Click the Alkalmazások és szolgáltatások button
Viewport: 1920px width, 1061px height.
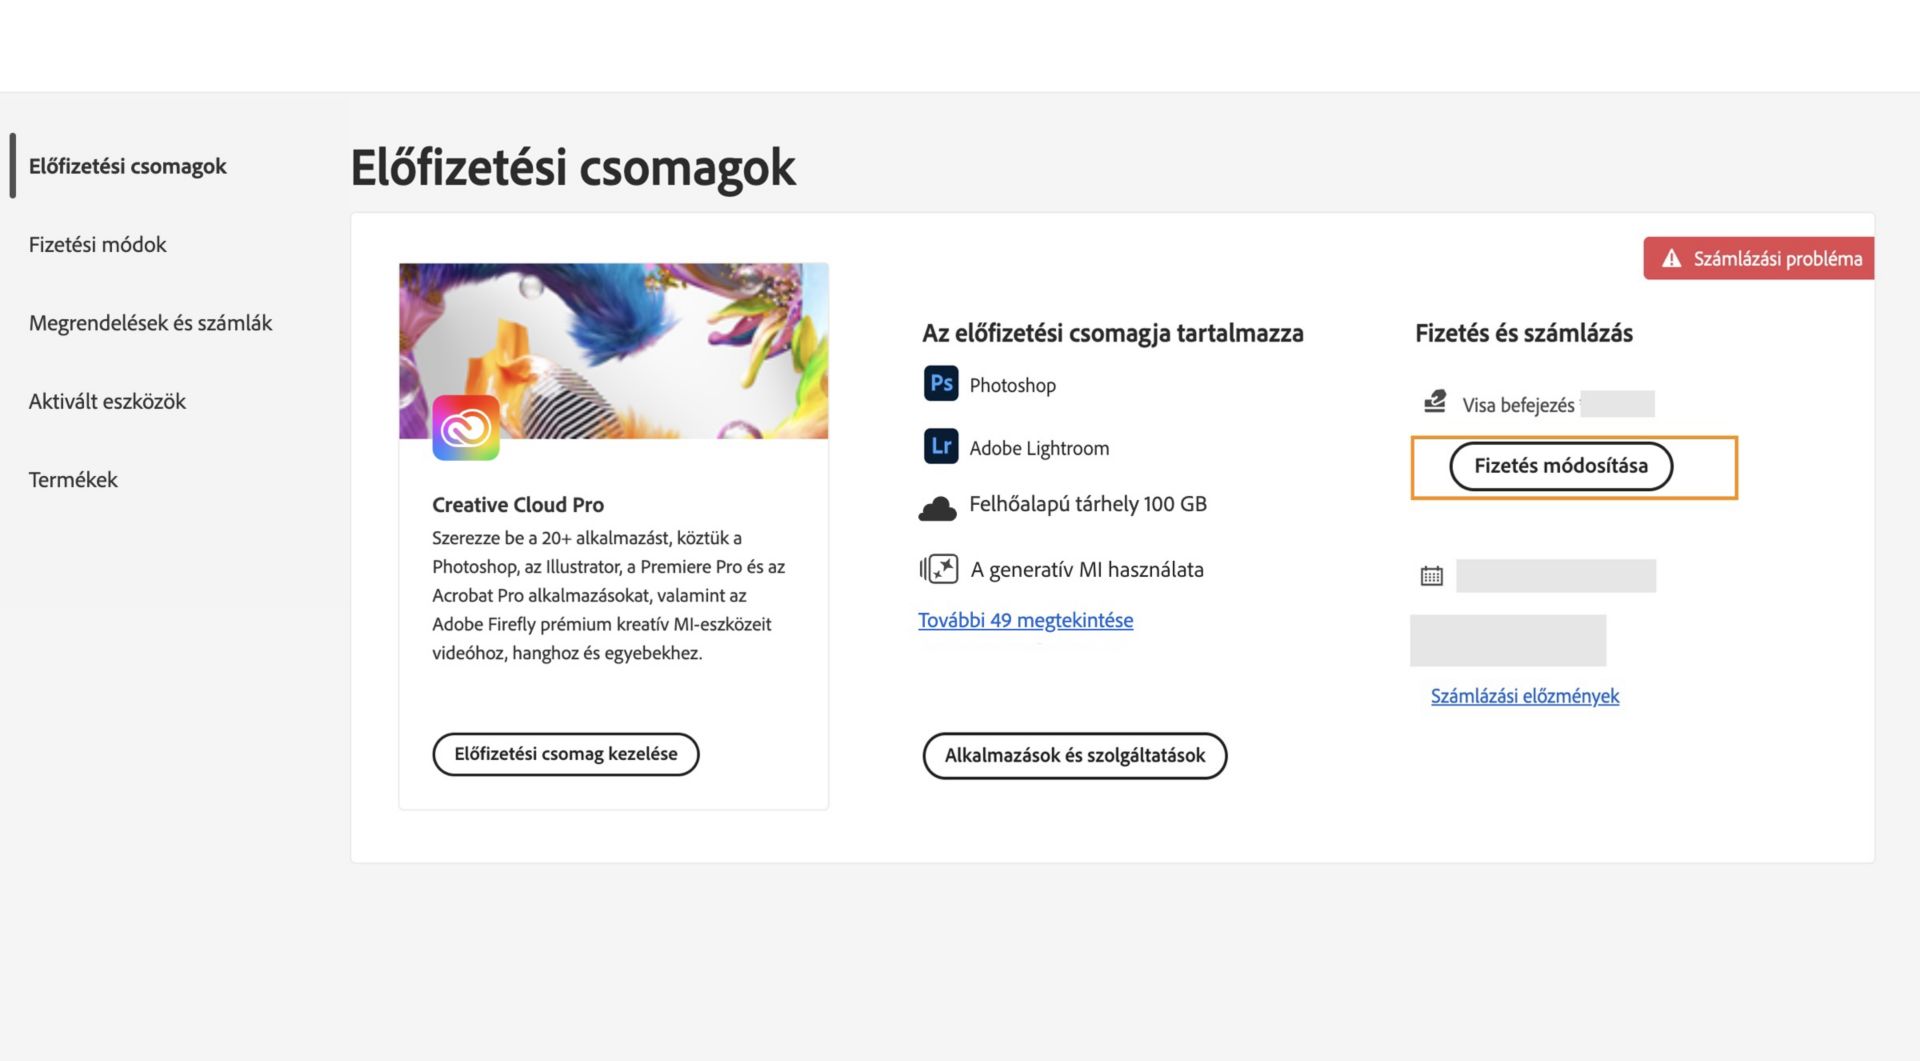coord(1074,756)
